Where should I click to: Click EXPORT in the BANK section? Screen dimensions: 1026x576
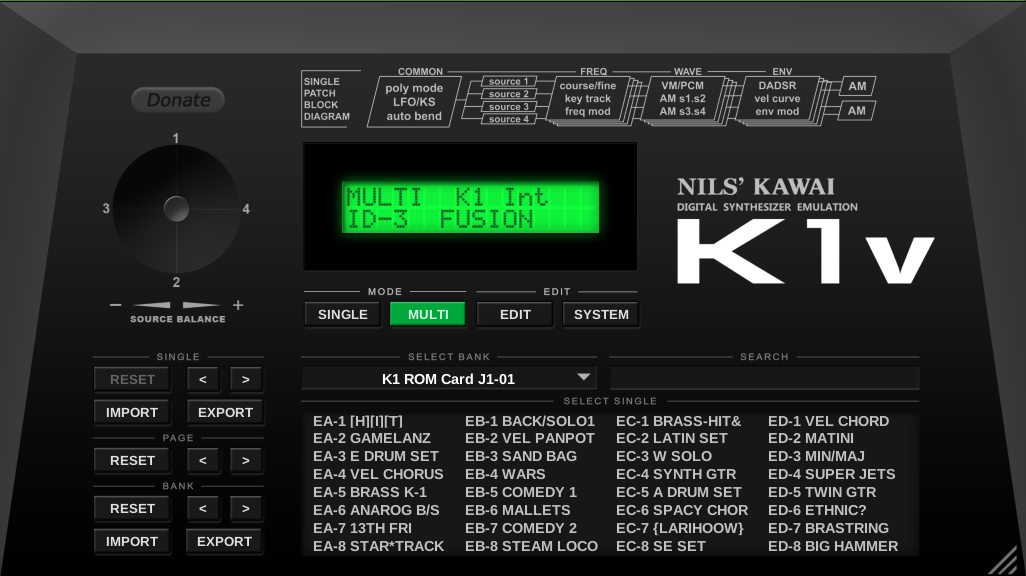pos(224,541)
